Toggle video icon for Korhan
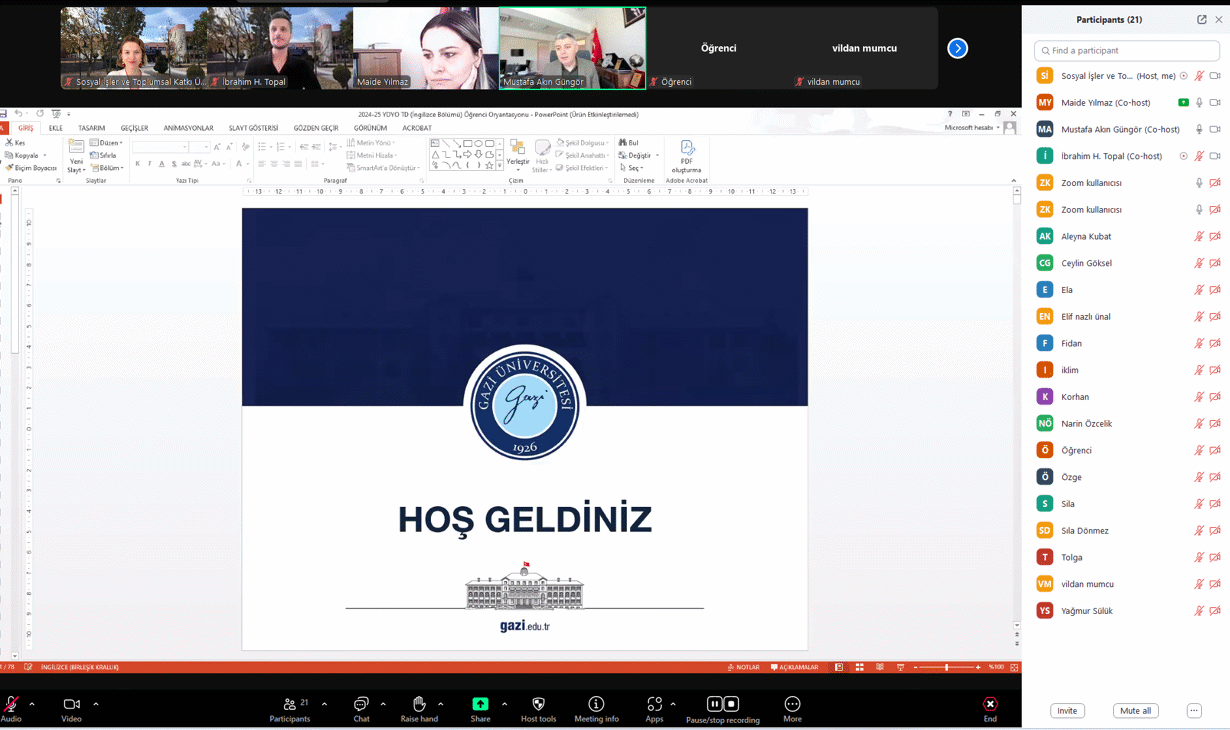1230x730 pixels. [x=1215, y=397]
